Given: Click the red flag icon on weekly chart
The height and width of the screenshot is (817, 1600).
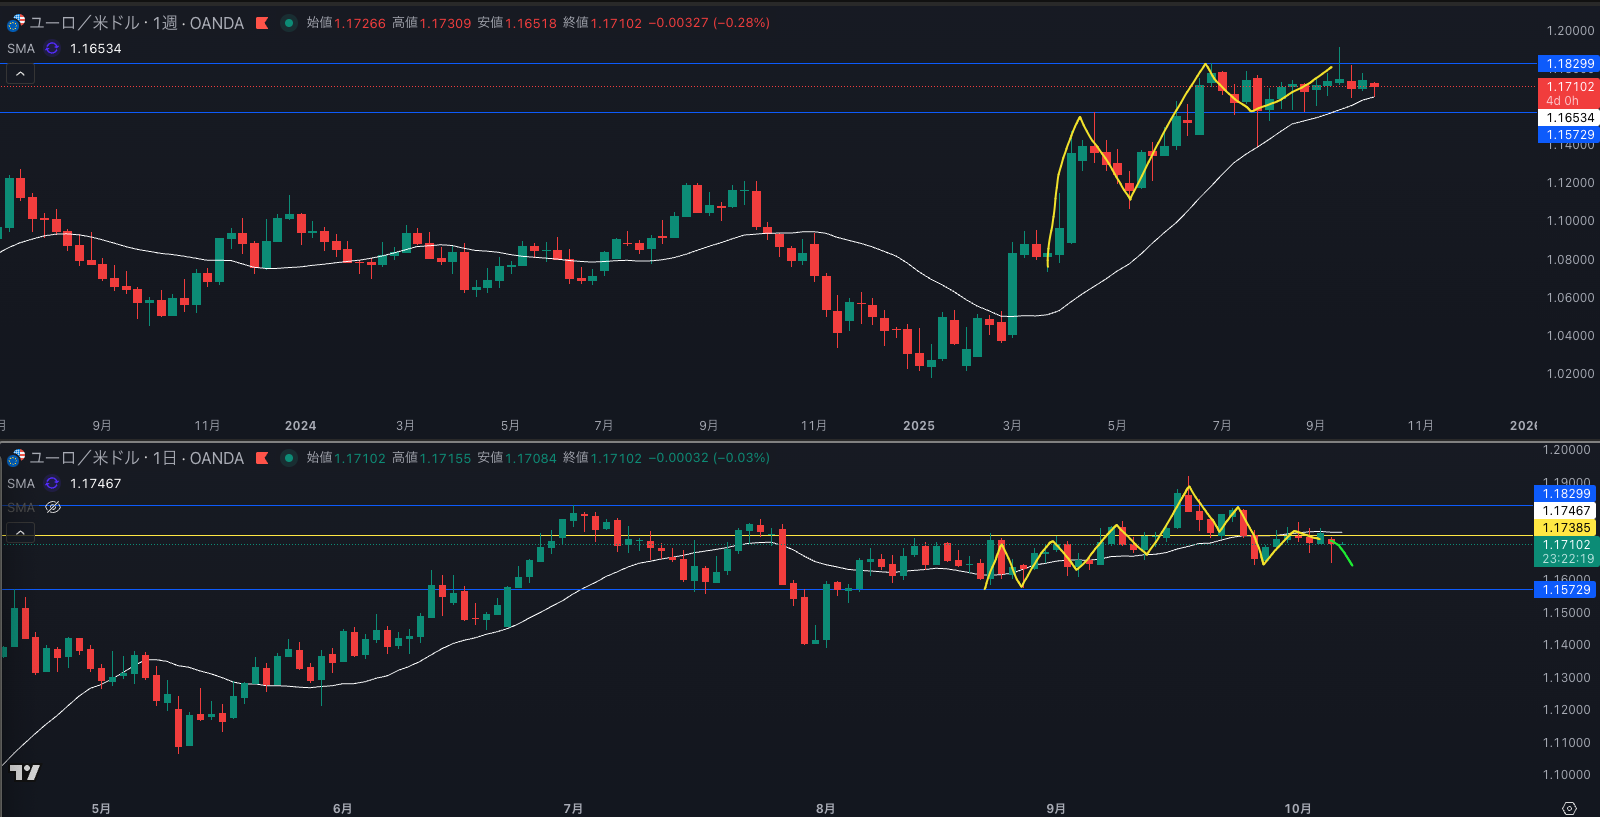Looking at the screenshot, I should point(262,23).
